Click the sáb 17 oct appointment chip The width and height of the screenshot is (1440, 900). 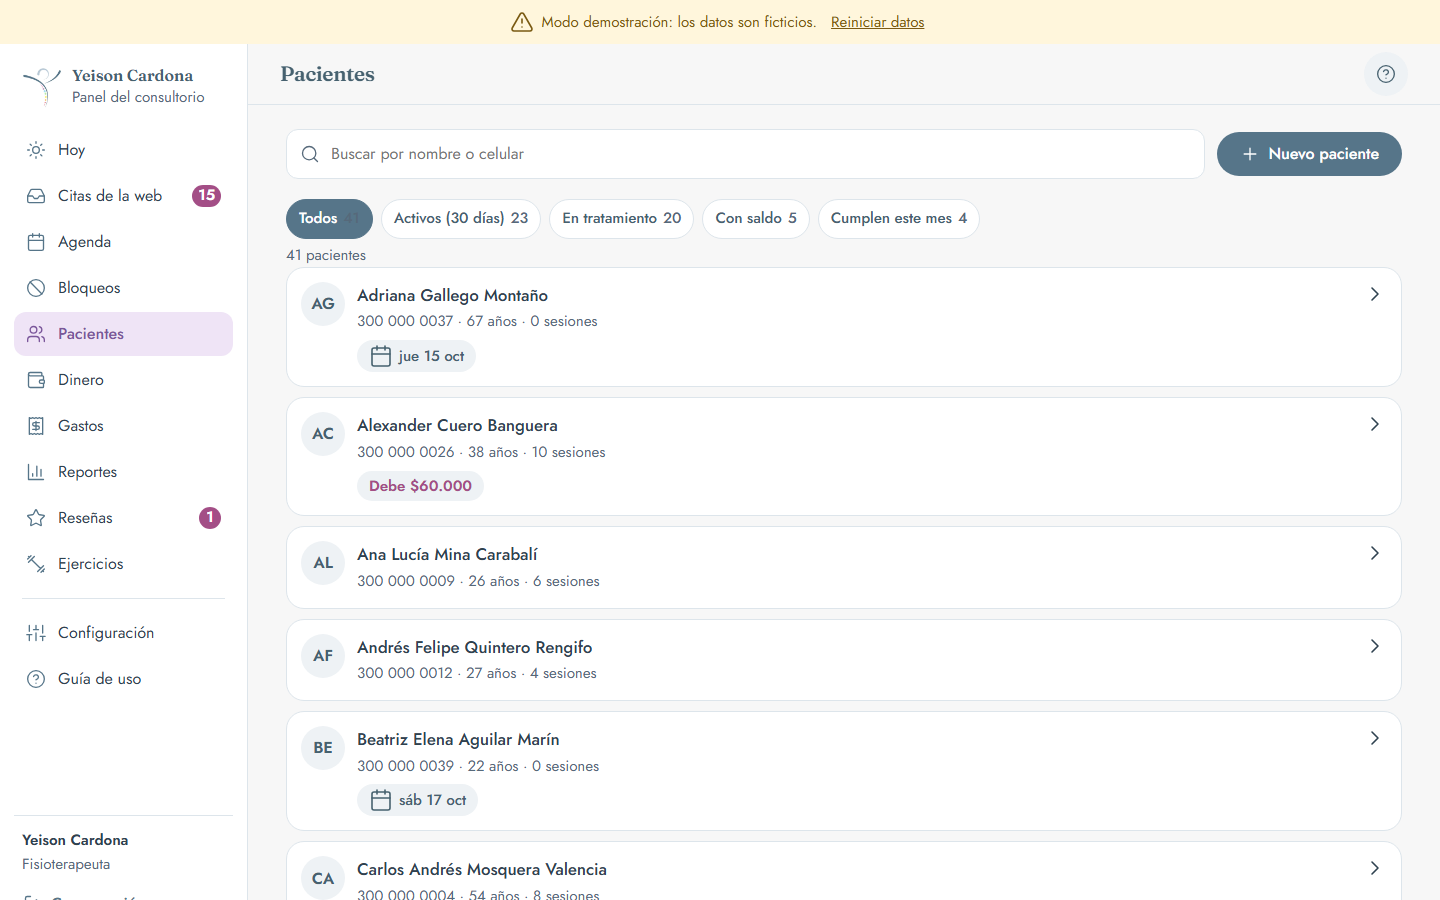pyautogui.click(x=417, y=800)
